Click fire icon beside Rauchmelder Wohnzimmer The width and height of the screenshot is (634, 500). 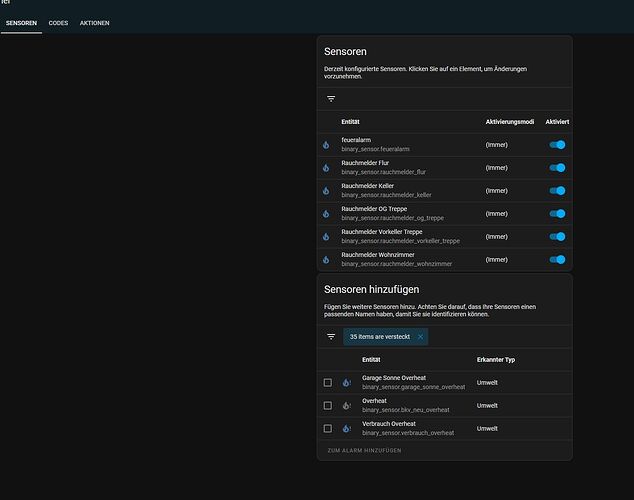326,260
